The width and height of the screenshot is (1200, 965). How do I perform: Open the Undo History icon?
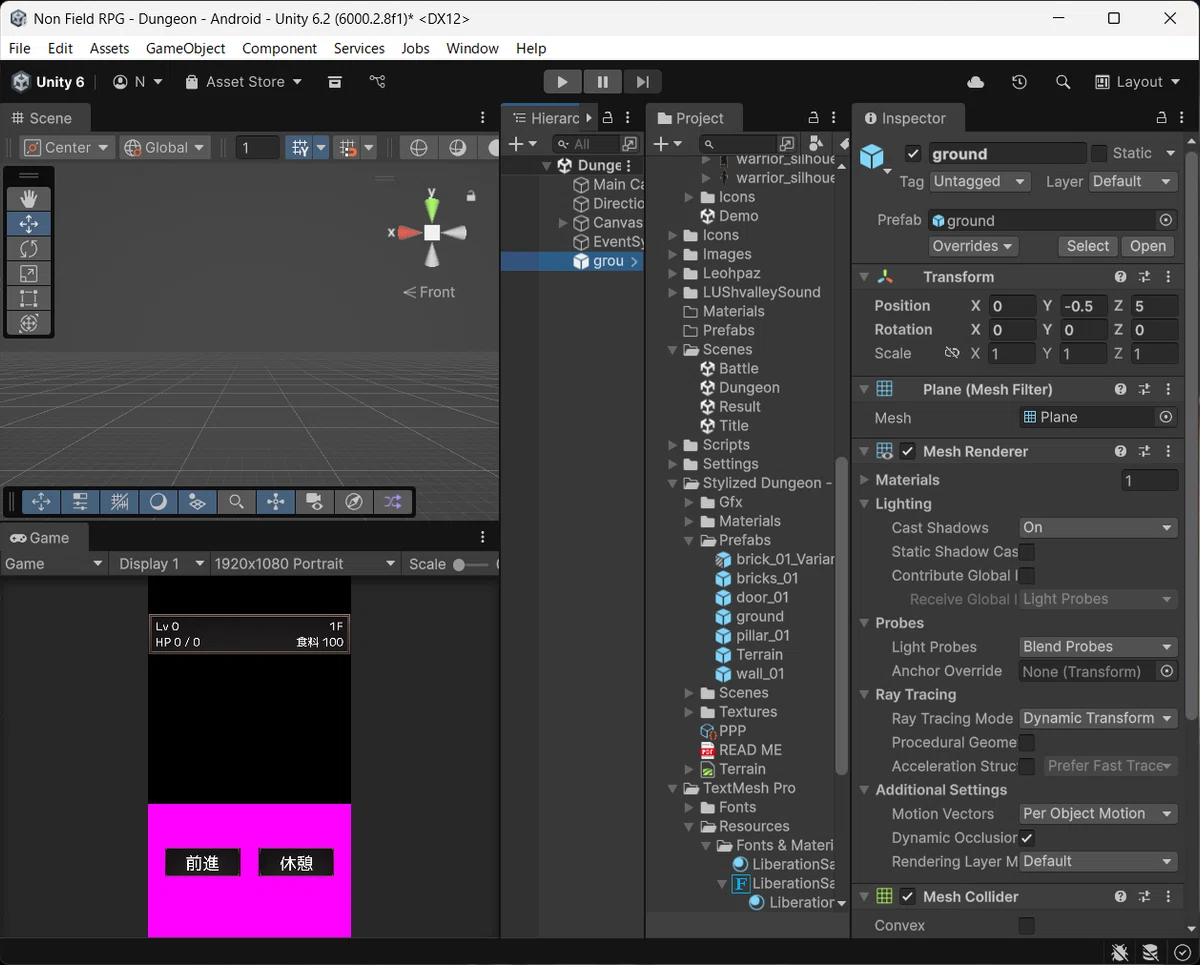1019,82
